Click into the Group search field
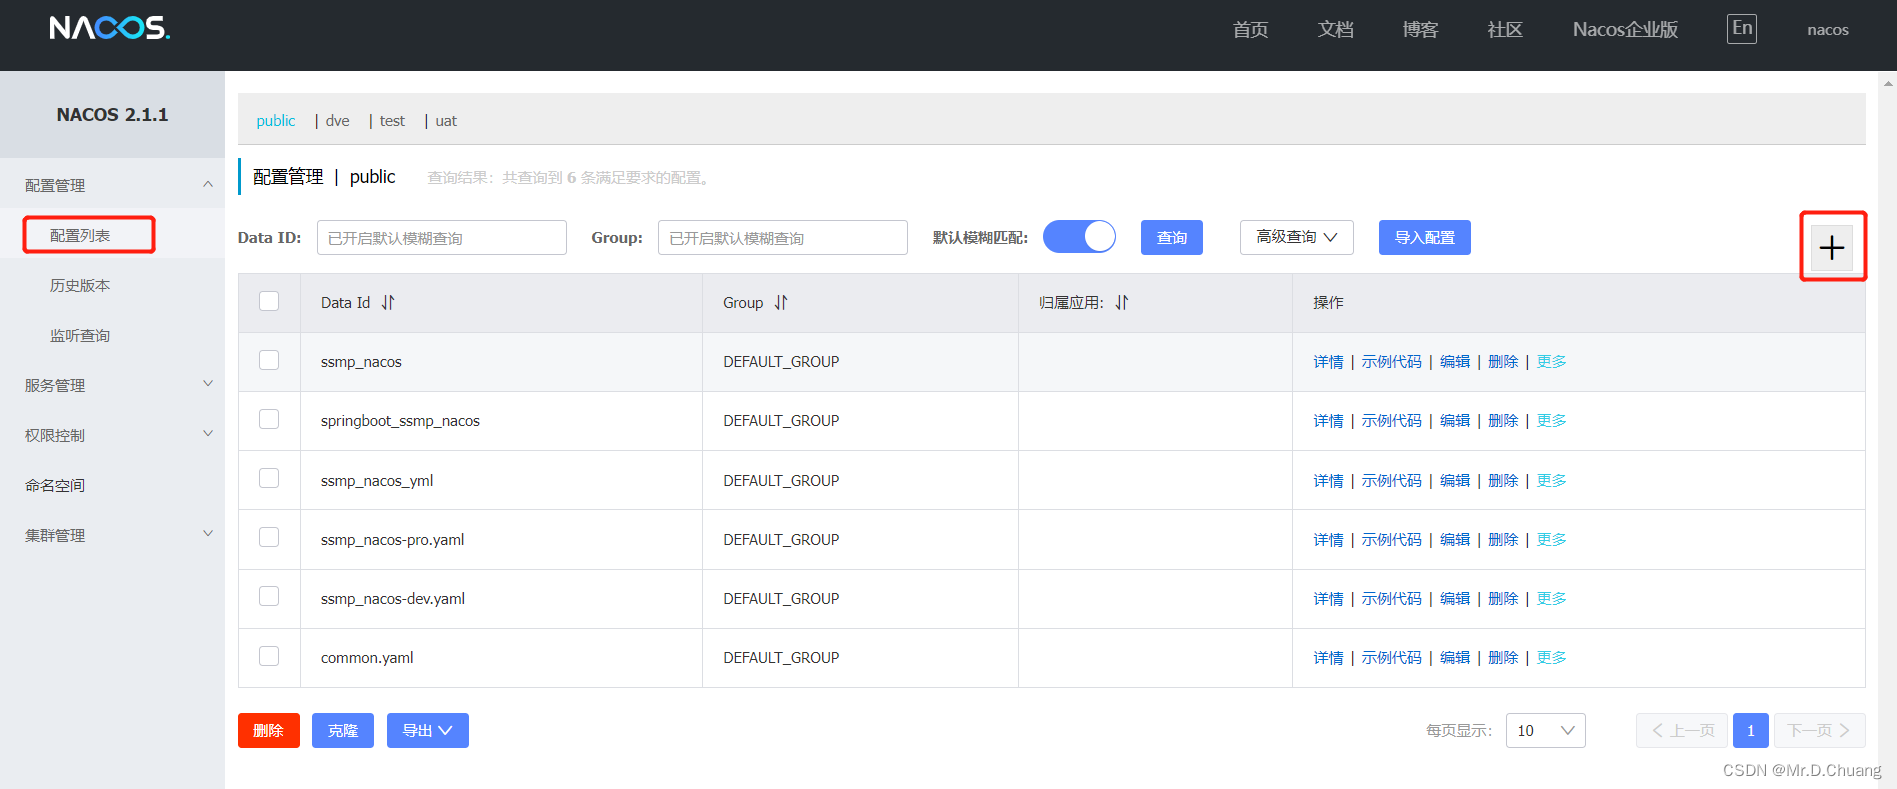The height and width of the screenshot is (789, 1897). [783, 237]
